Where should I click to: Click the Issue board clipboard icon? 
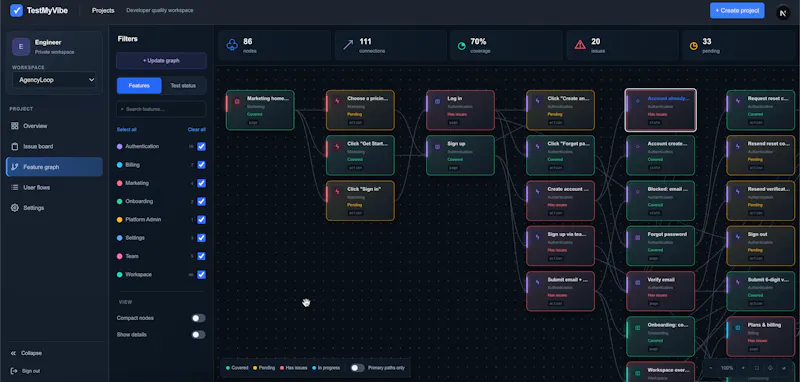[x=15, y=146]
